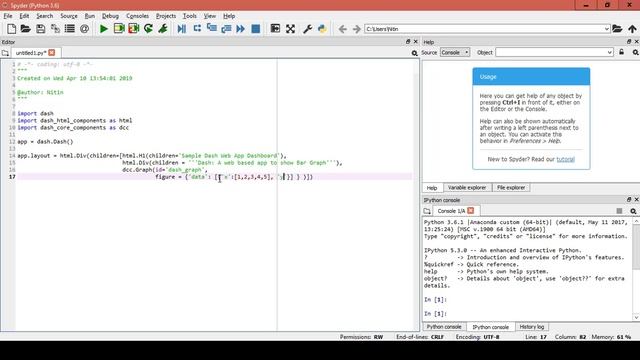Open the Help menu in the menu bar
Image resolution: width=640 pixels, height=360 pixels.
click(x=229, y=16)
